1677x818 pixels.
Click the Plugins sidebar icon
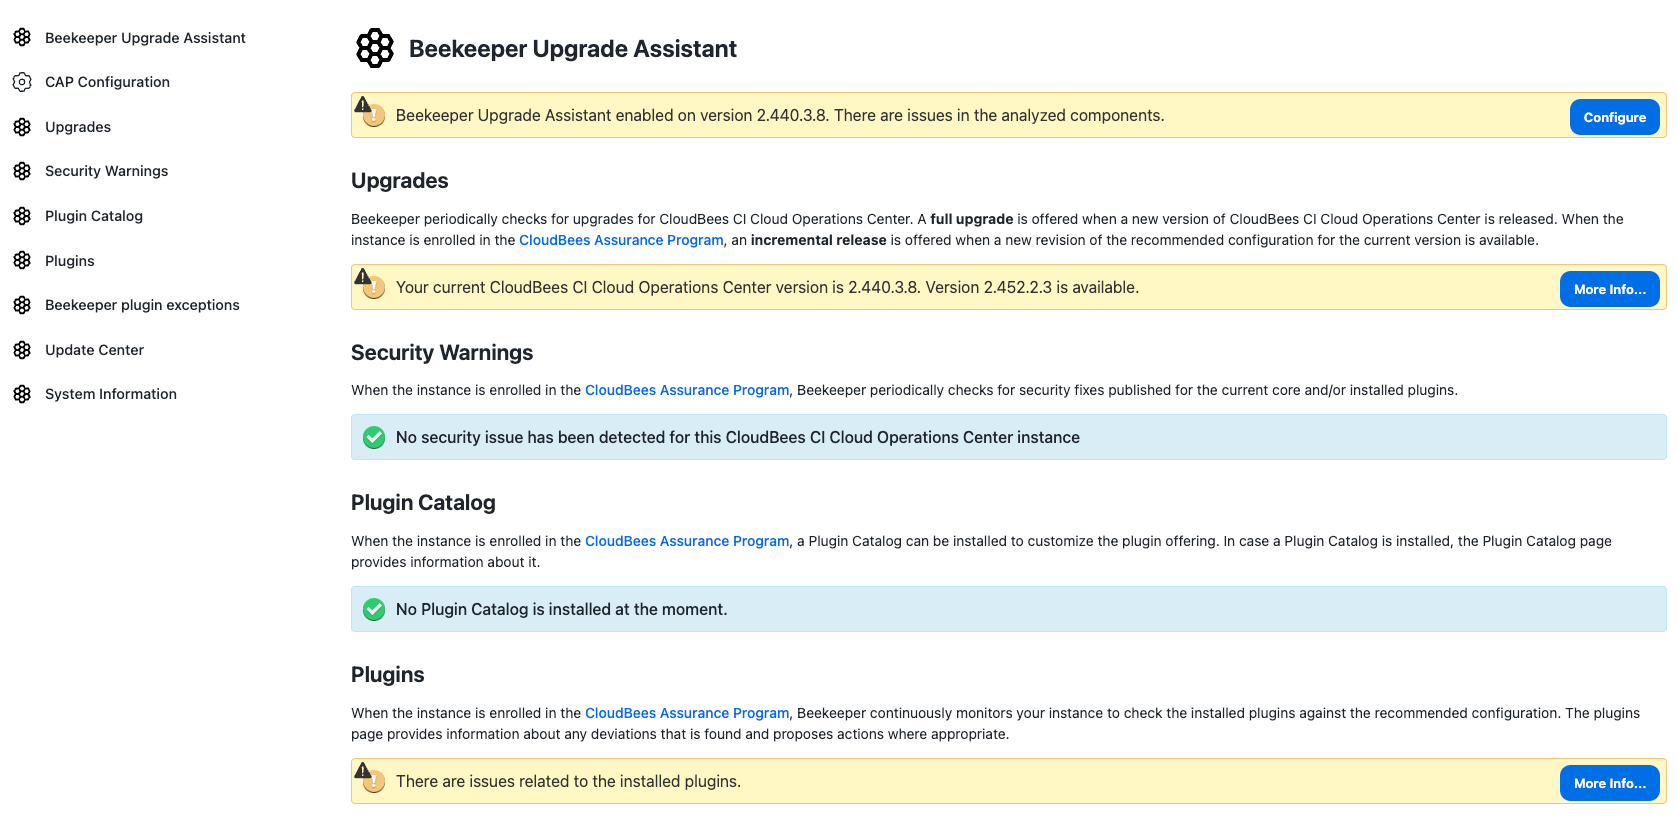point(22,261)
